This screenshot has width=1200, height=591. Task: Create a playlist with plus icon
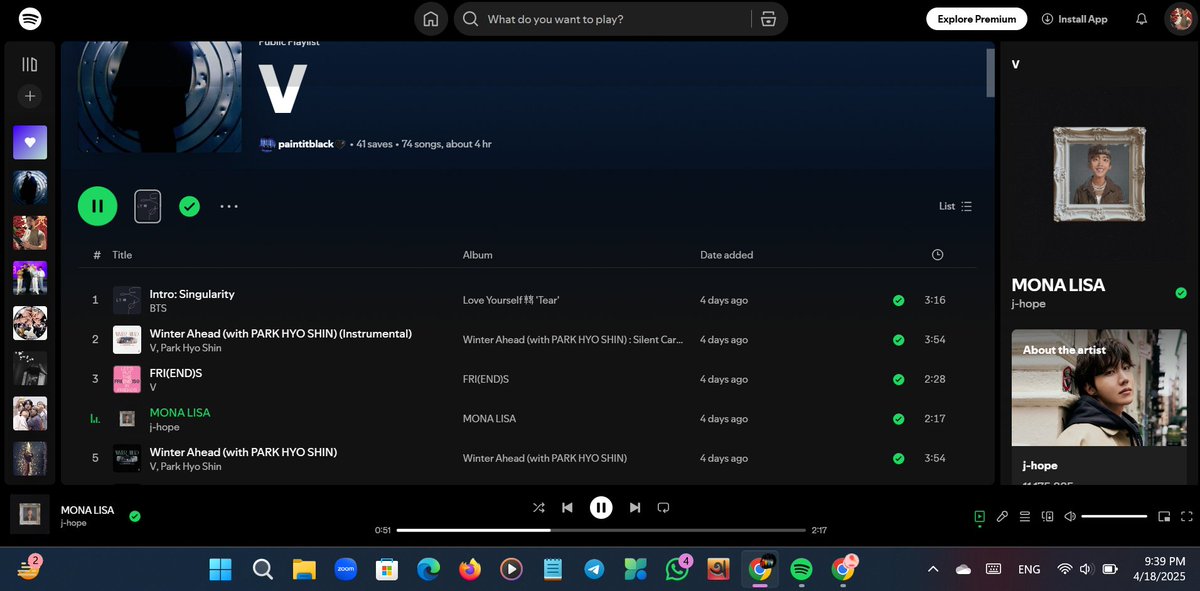[x=30, y=96]
